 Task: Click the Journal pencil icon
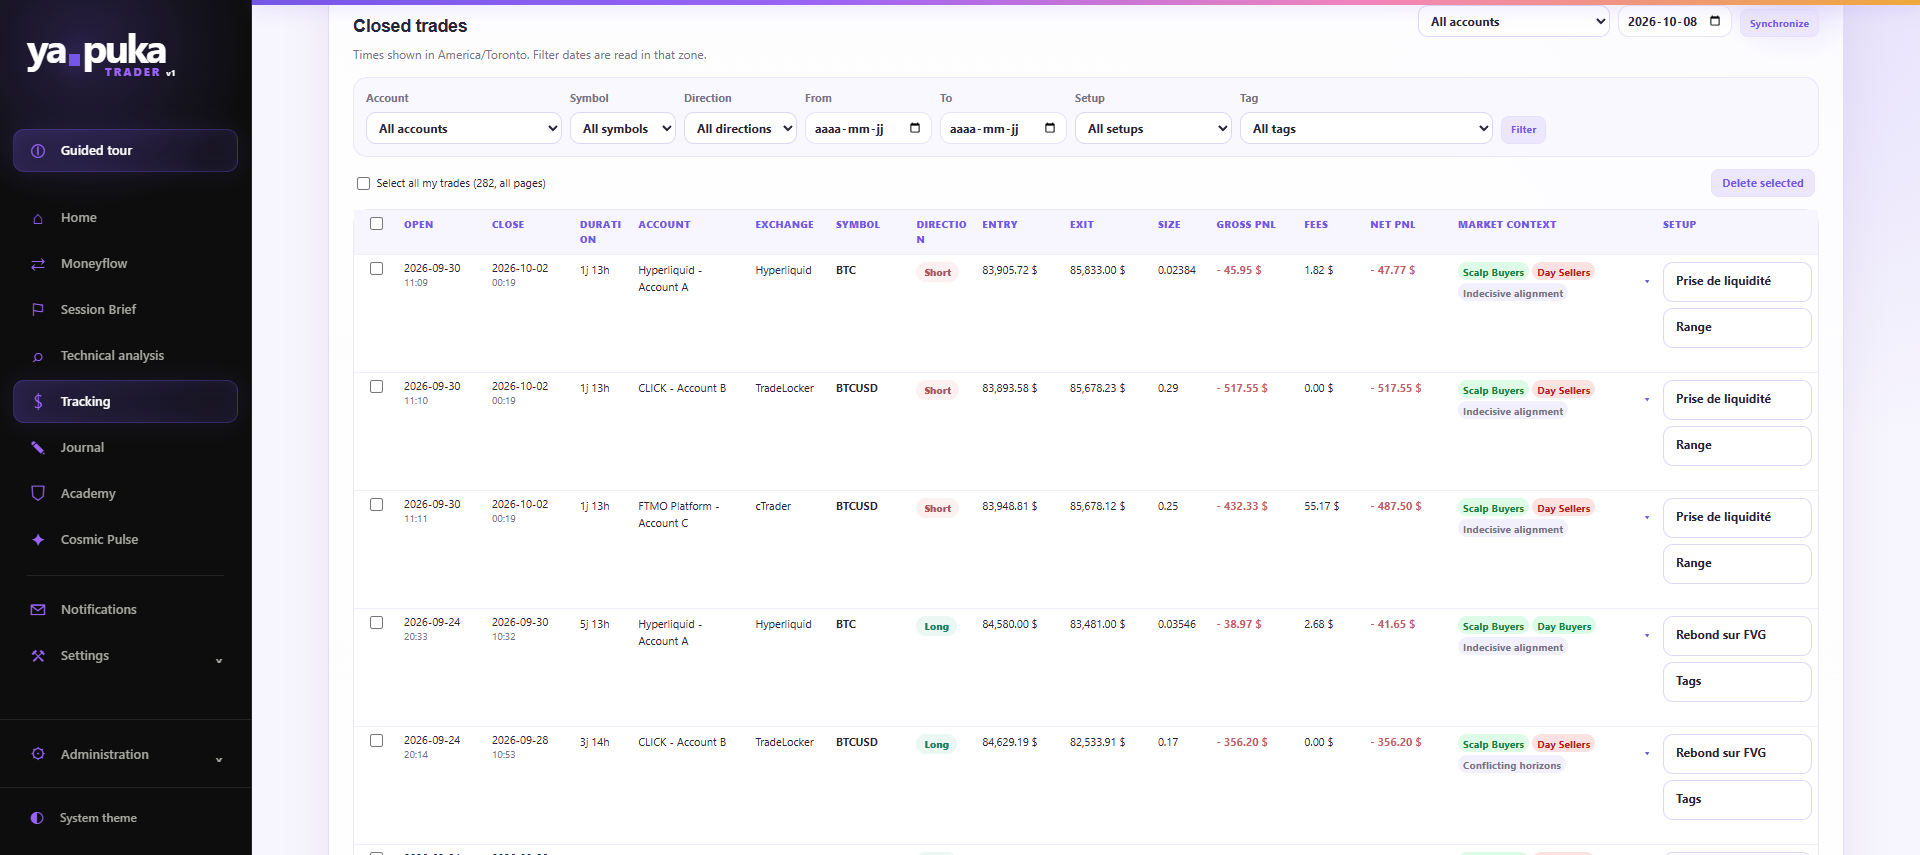click(x=38, y=448)
